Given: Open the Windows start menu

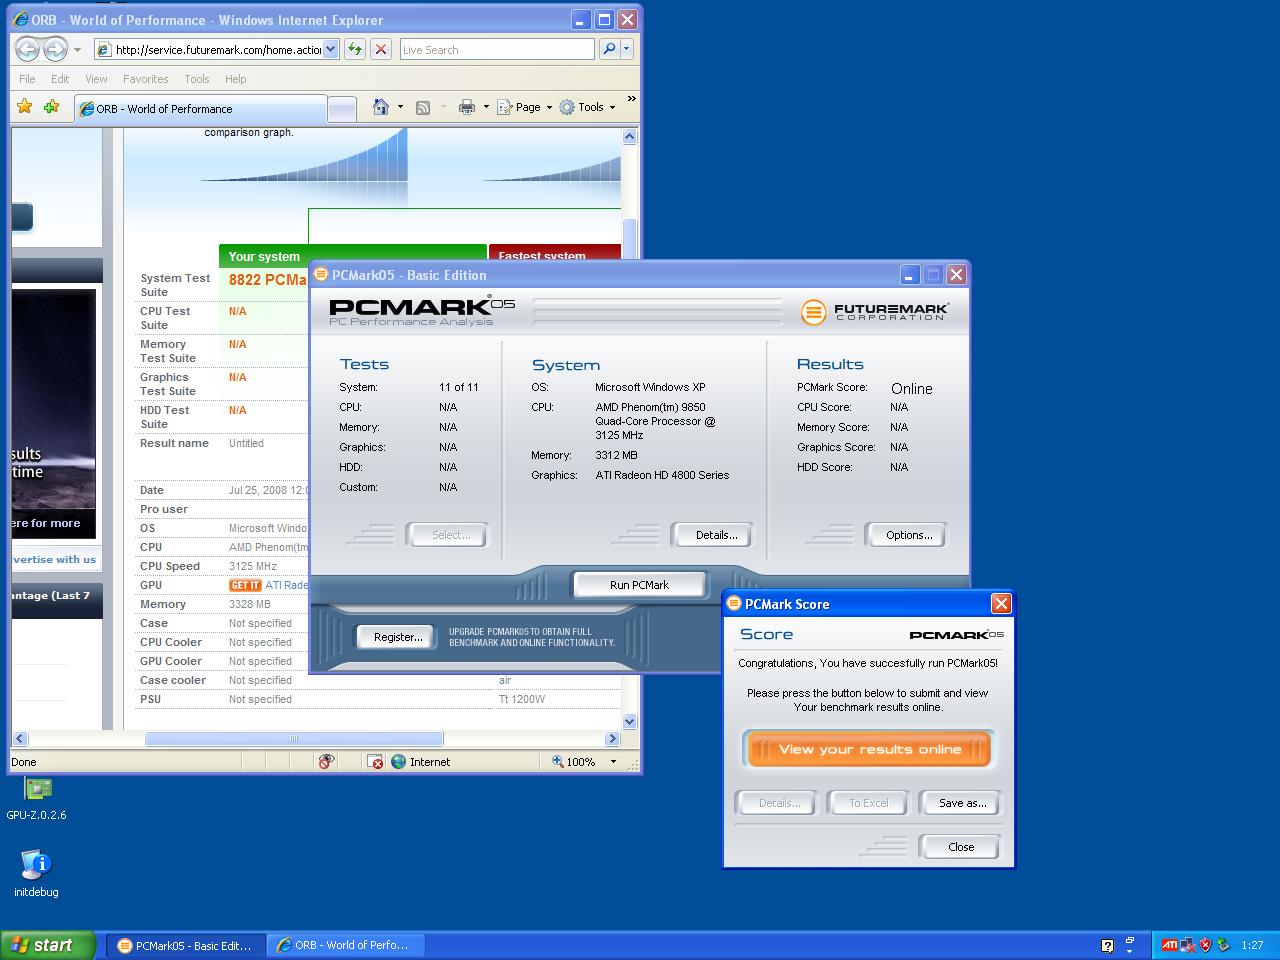Looking at the screenshot, I should coord(48,945).
